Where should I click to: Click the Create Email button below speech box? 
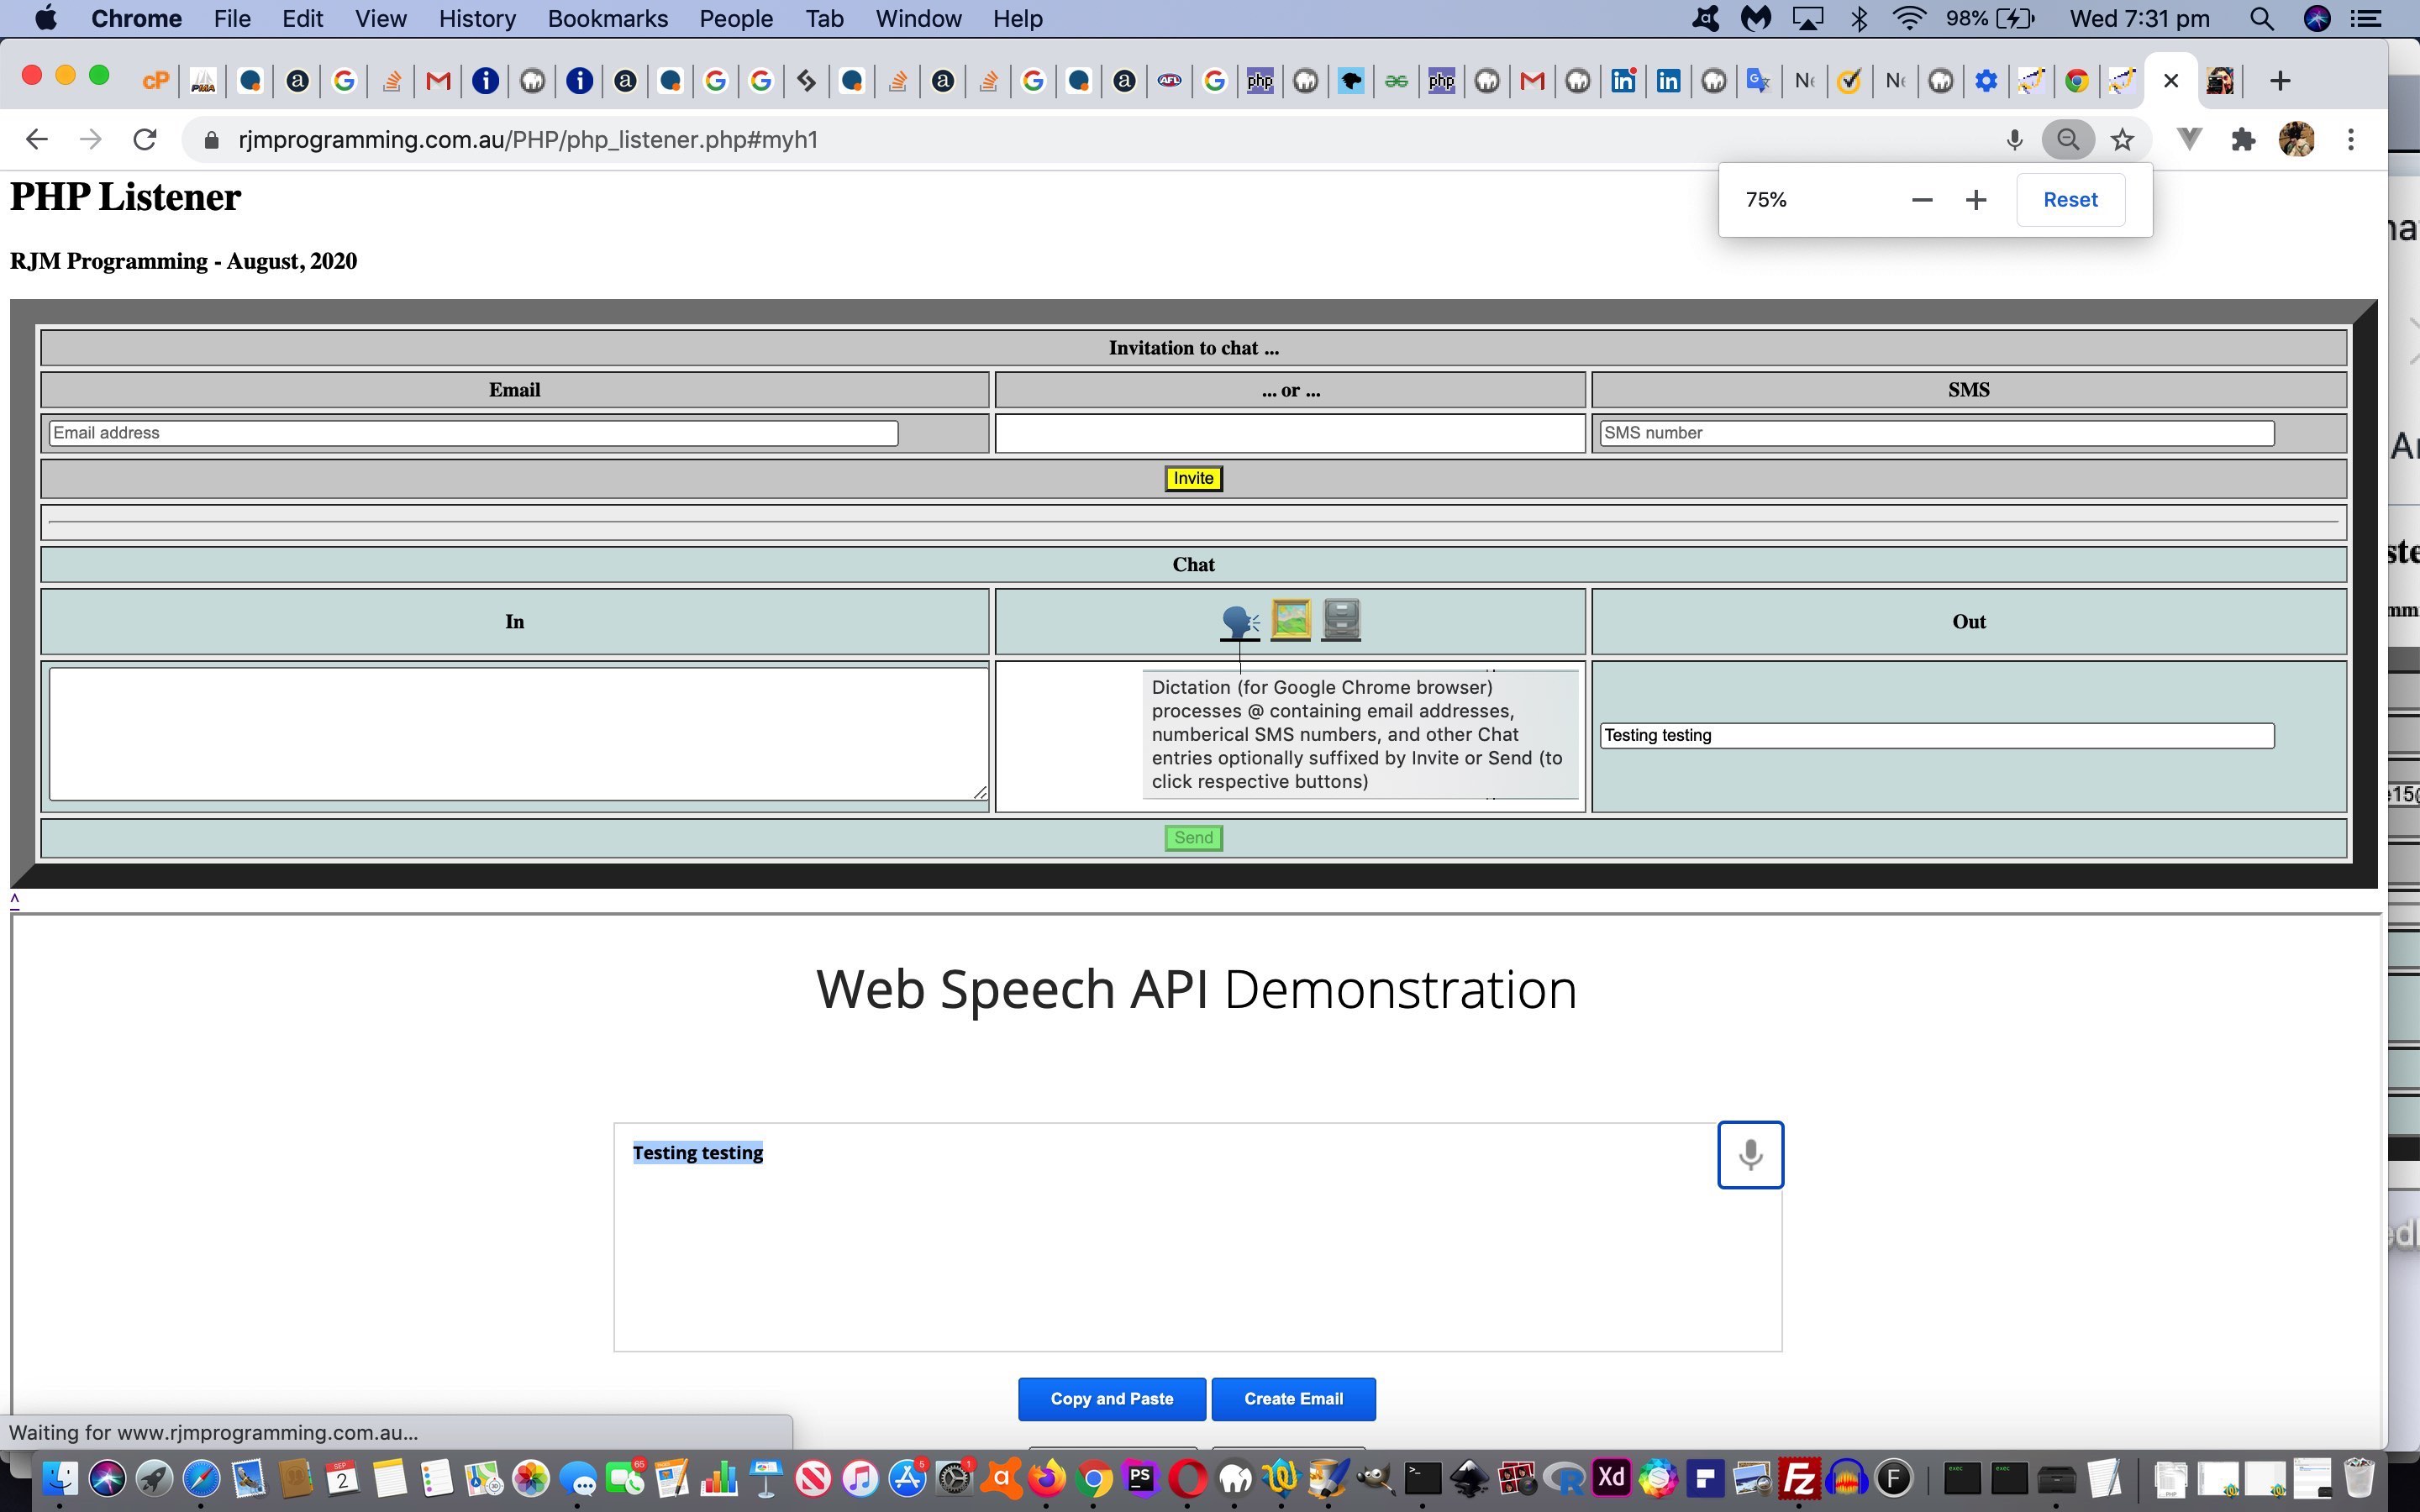pos(1292,1399)
